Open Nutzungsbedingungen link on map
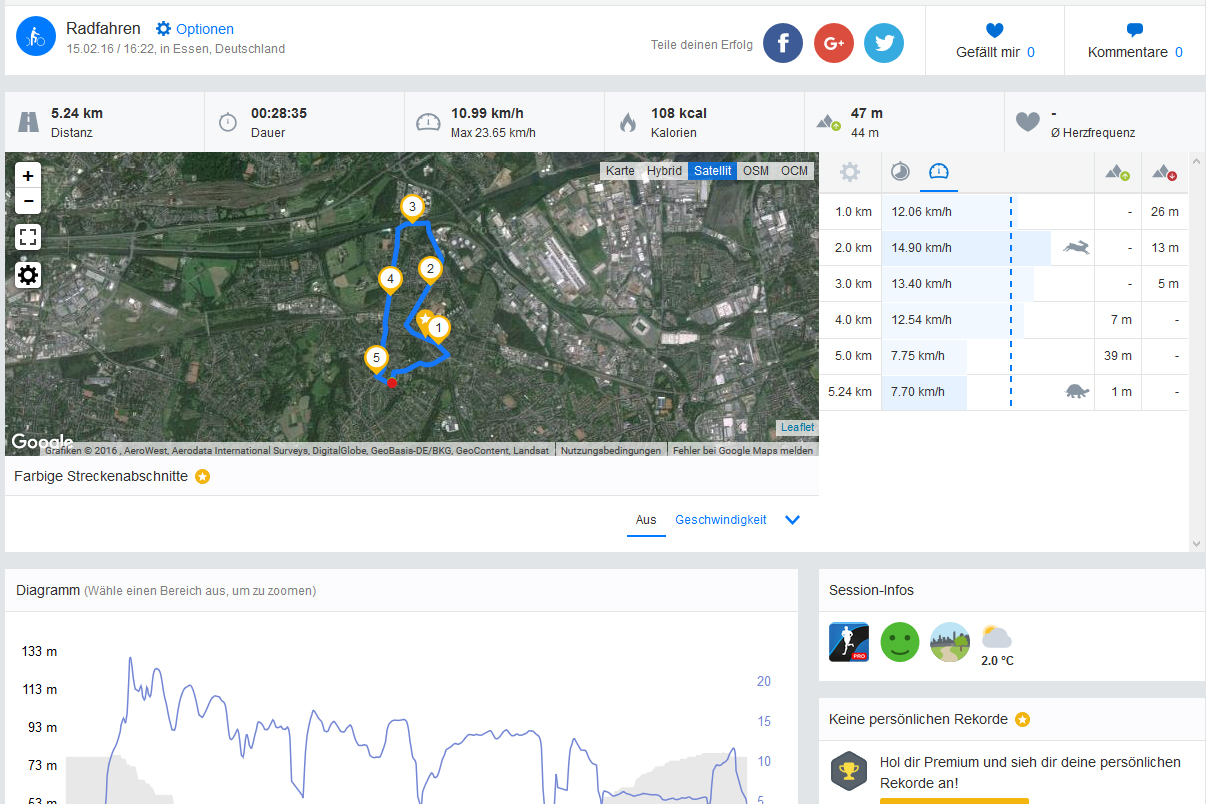1206x804 pixels. [x=610, y=451]
